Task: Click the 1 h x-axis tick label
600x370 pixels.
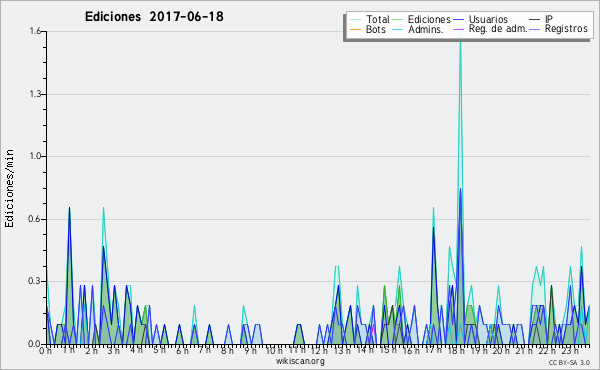Action: click(69, 350)
